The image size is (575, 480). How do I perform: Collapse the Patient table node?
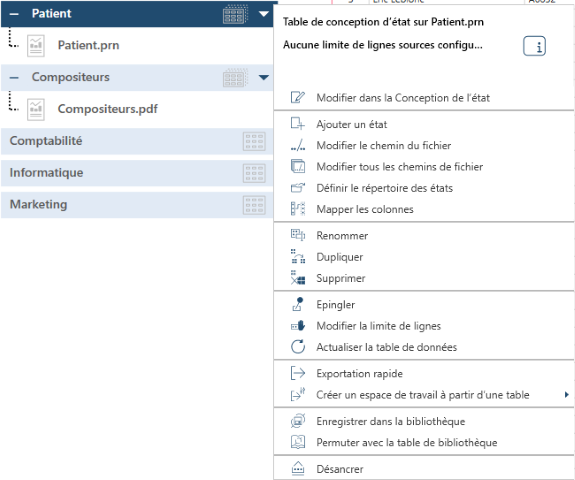pos(14,14)
